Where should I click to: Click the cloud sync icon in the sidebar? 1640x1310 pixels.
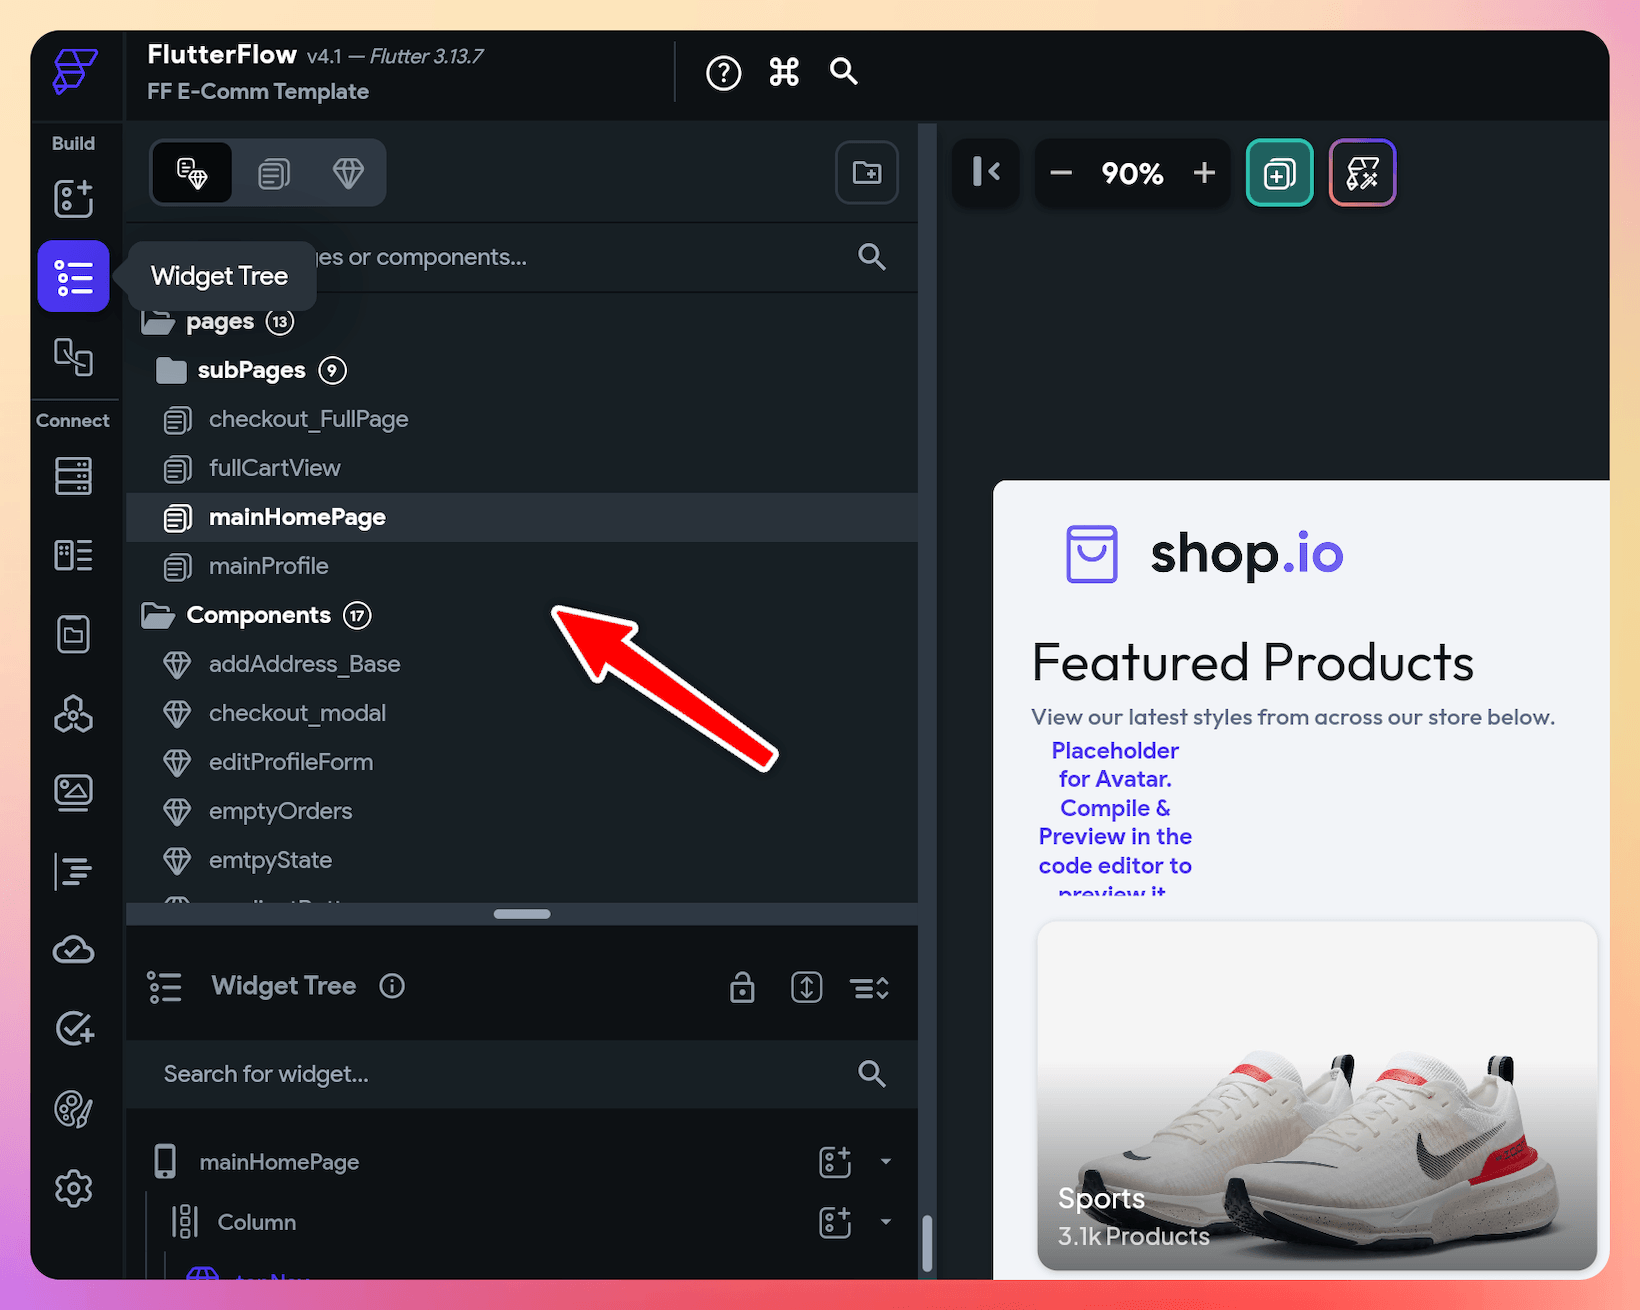(73, 949)
